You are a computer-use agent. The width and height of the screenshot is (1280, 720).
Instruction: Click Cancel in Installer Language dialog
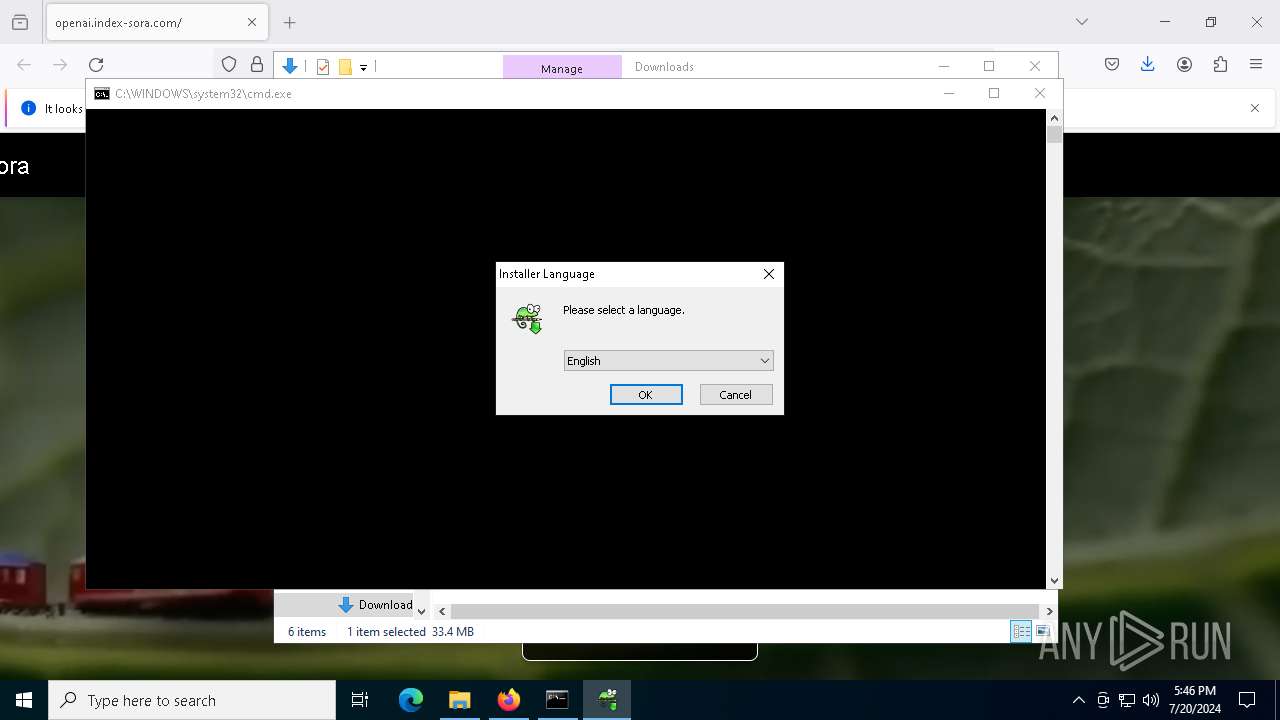(736, 395)
